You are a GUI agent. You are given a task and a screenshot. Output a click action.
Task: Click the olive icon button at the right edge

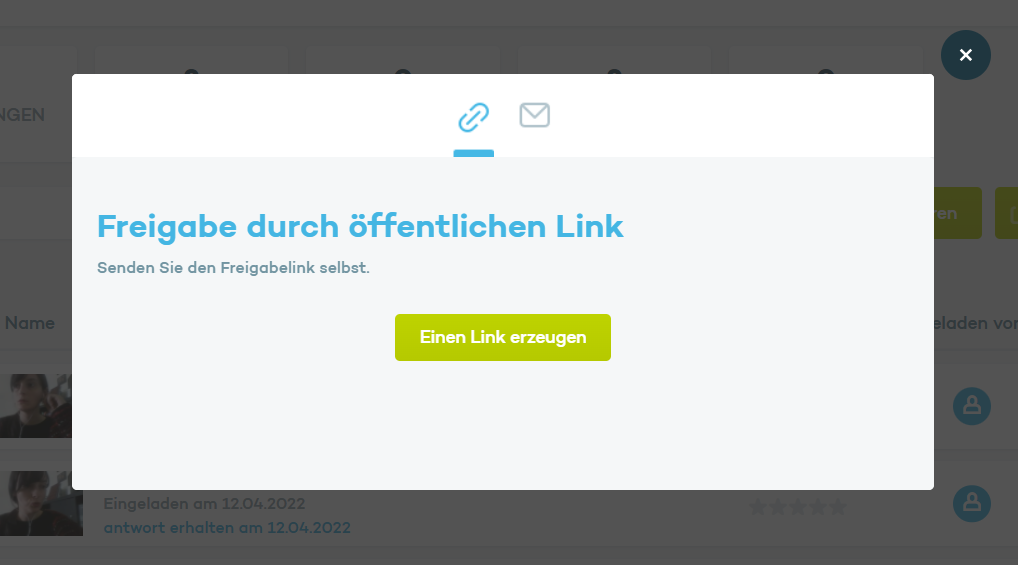1006,213
